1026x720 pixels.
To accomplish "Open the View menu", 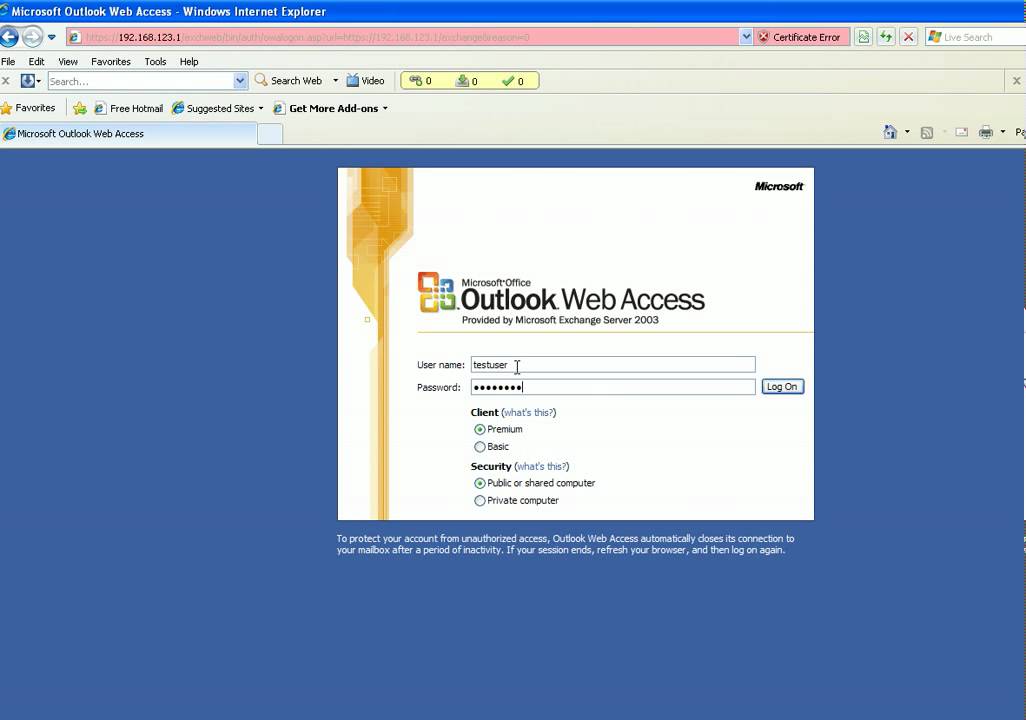I will 67,62.
